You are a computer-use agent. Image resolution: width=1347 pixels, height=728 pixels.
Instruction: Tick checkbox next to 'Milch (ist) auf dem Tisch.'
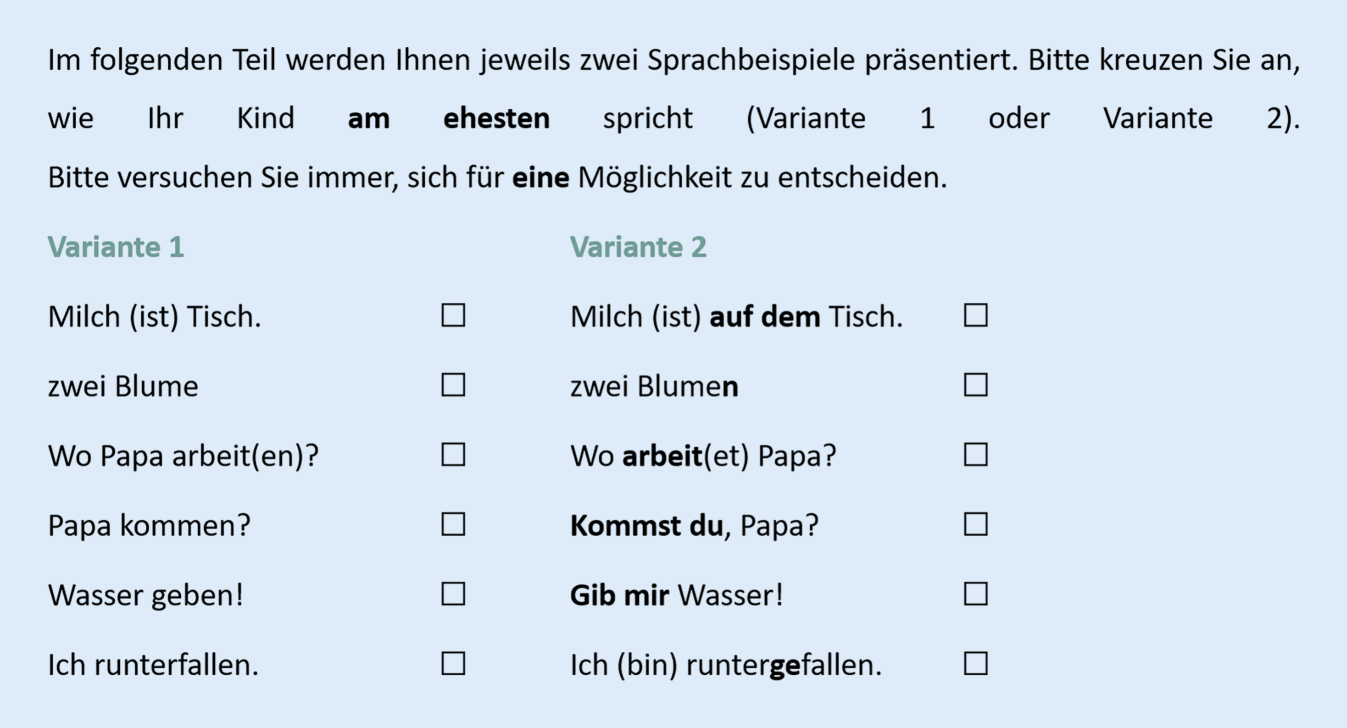pyautogui.click(x=976, y=316)
